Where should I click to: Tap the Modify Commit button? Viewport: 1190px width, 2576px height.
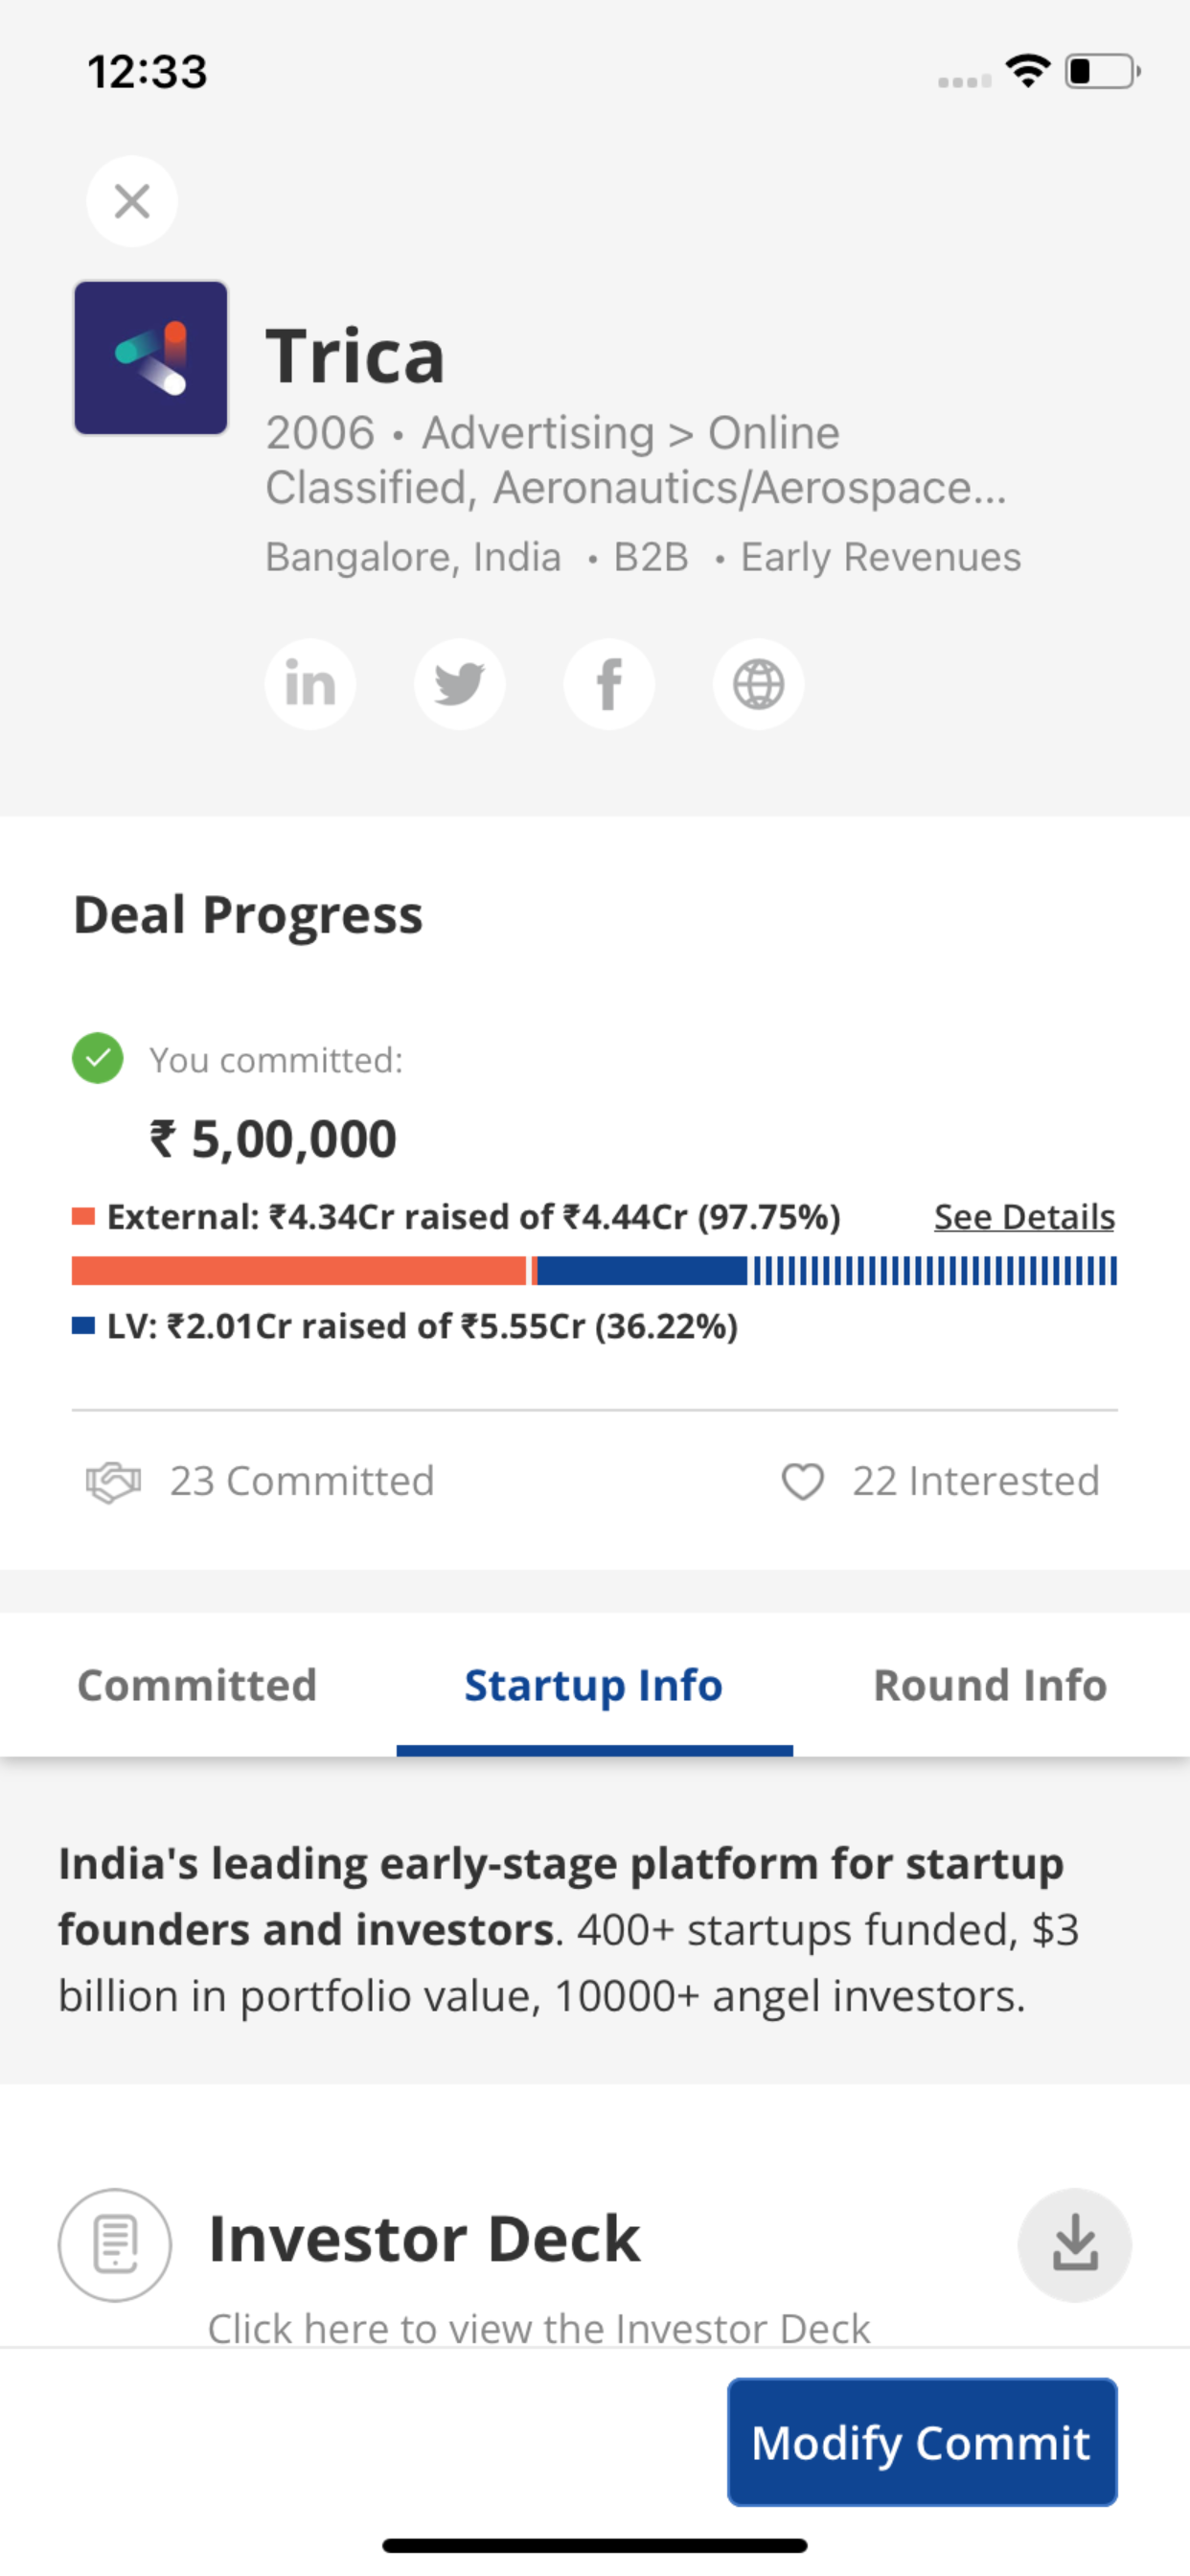[x=922, y=2442]
